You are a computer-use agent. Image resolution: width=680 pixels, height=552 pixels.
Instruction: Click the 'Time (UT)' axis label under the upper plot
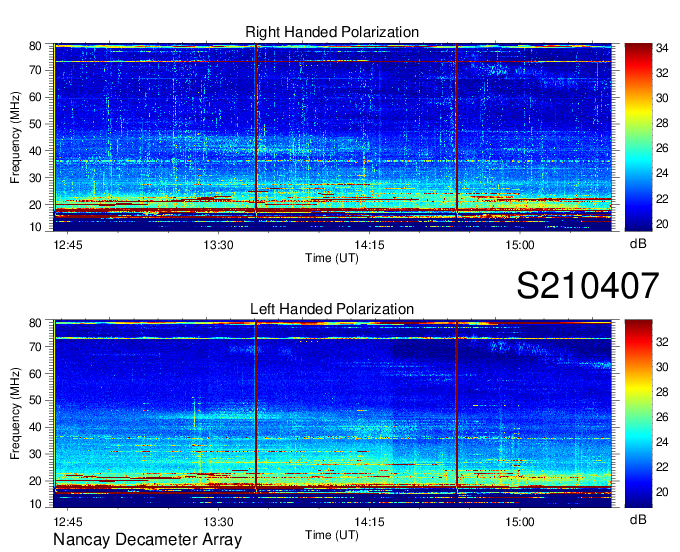(332, 258)
